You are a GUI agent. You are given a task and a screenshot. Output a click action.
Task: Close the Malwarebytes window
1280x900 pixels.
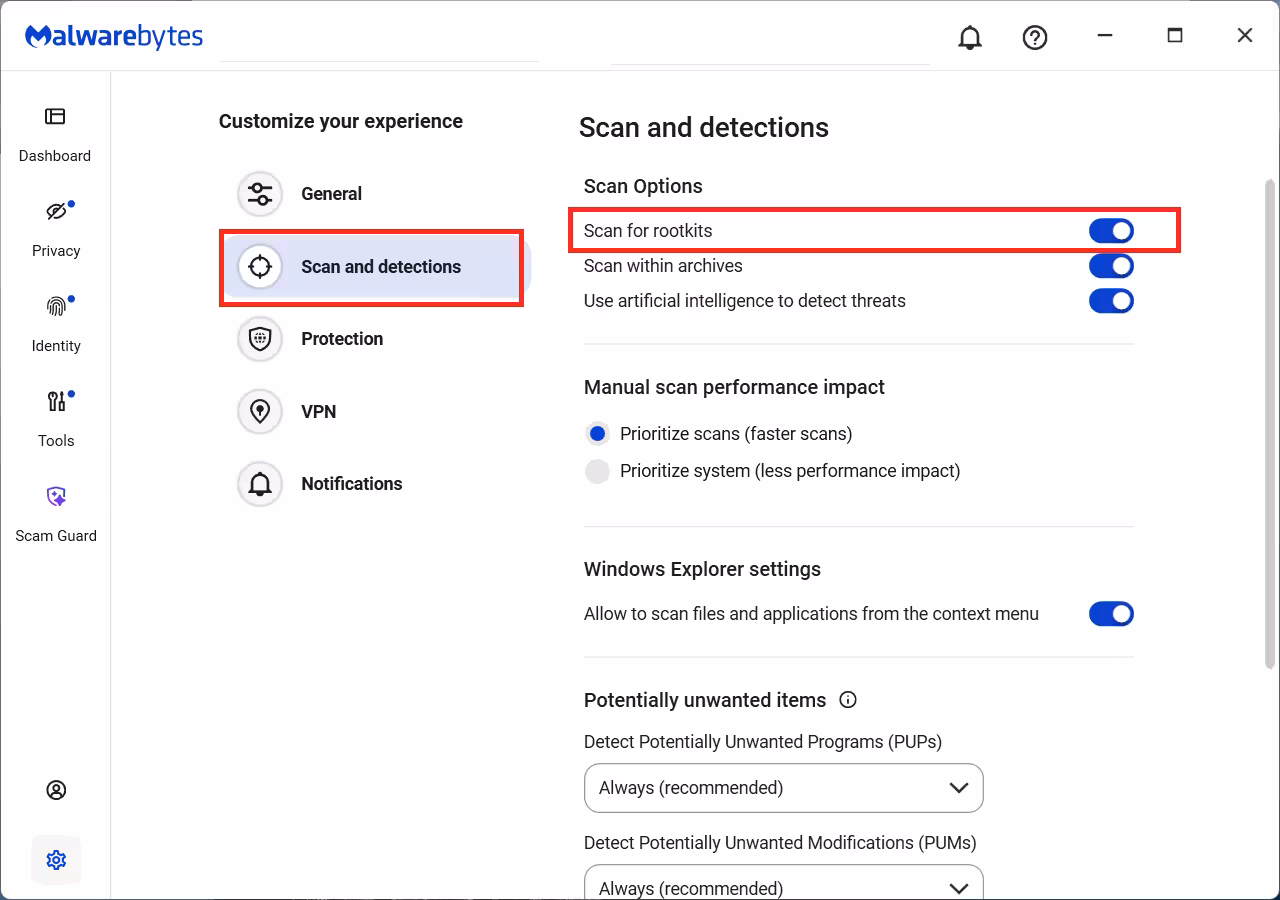click(x=1245, y=35)
